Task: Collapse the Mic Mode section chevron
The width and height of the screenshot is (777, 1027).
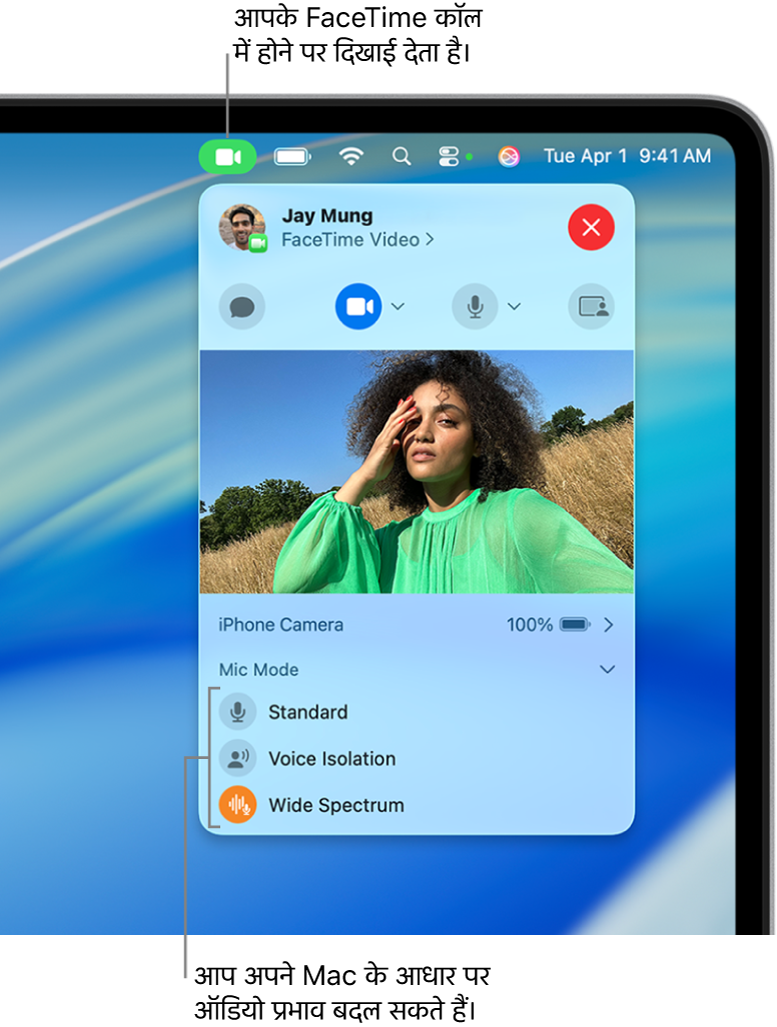Action: pos(607,669)
